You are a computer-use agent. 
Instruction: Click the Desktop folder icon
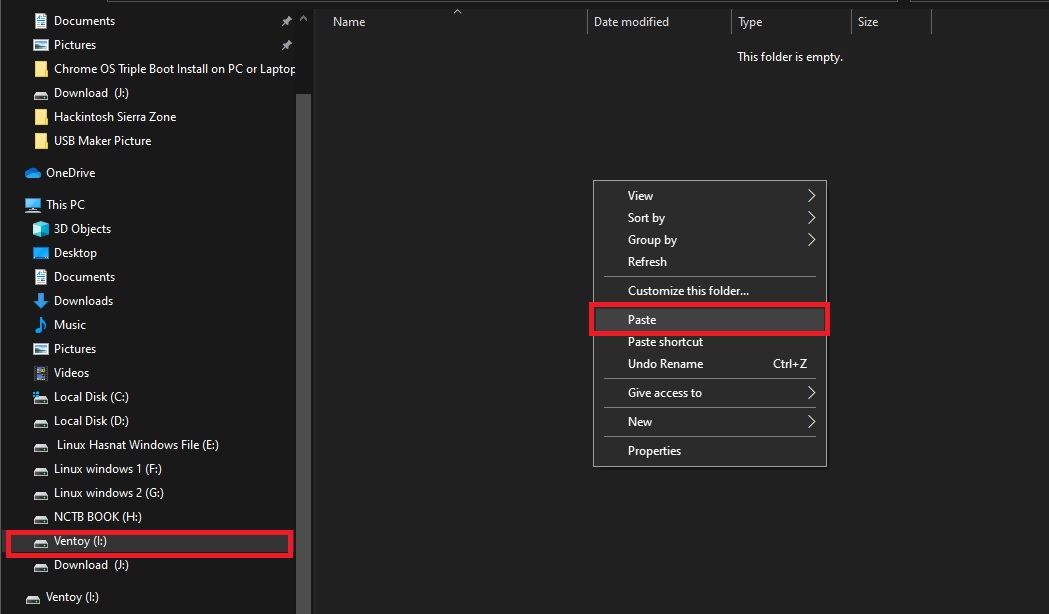coord(41,253)
